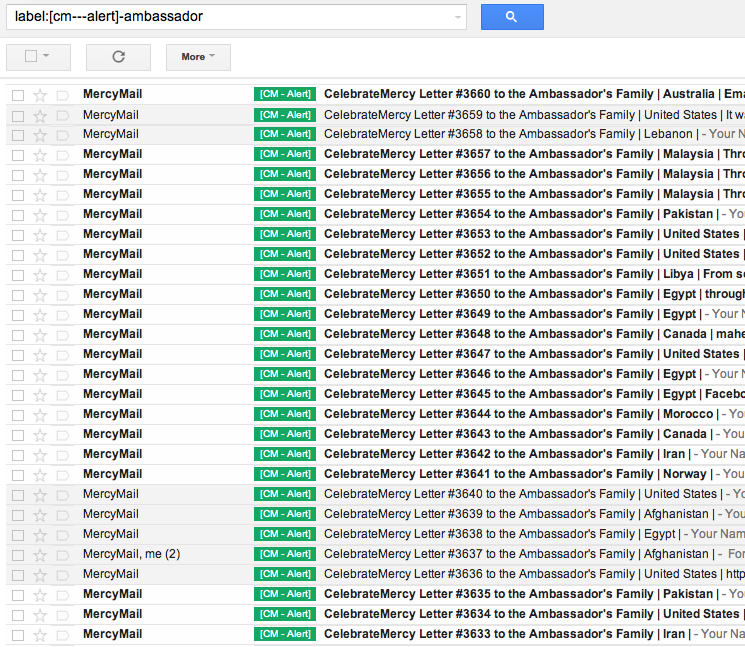Viewport: 745px width, 647px height.
Task: Select the Letter #3660 Australia email checkbox
Action: coord(18,95)
